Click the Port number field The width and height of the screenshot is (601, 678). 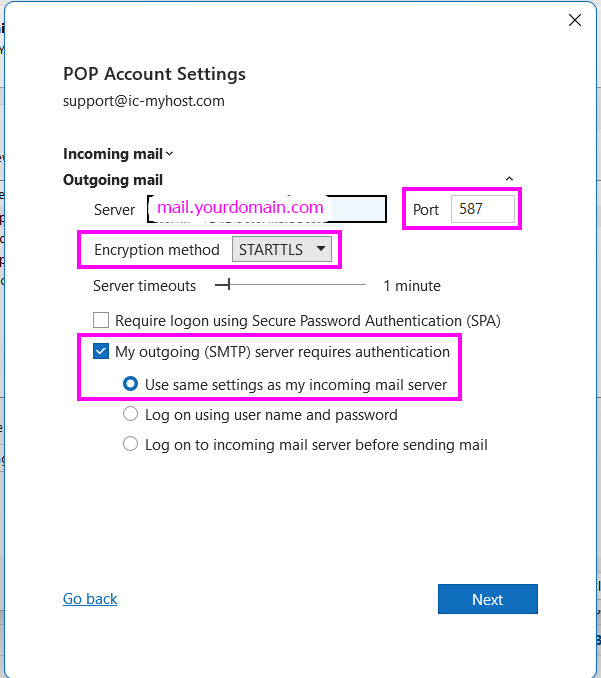click(x=482, y=210)
